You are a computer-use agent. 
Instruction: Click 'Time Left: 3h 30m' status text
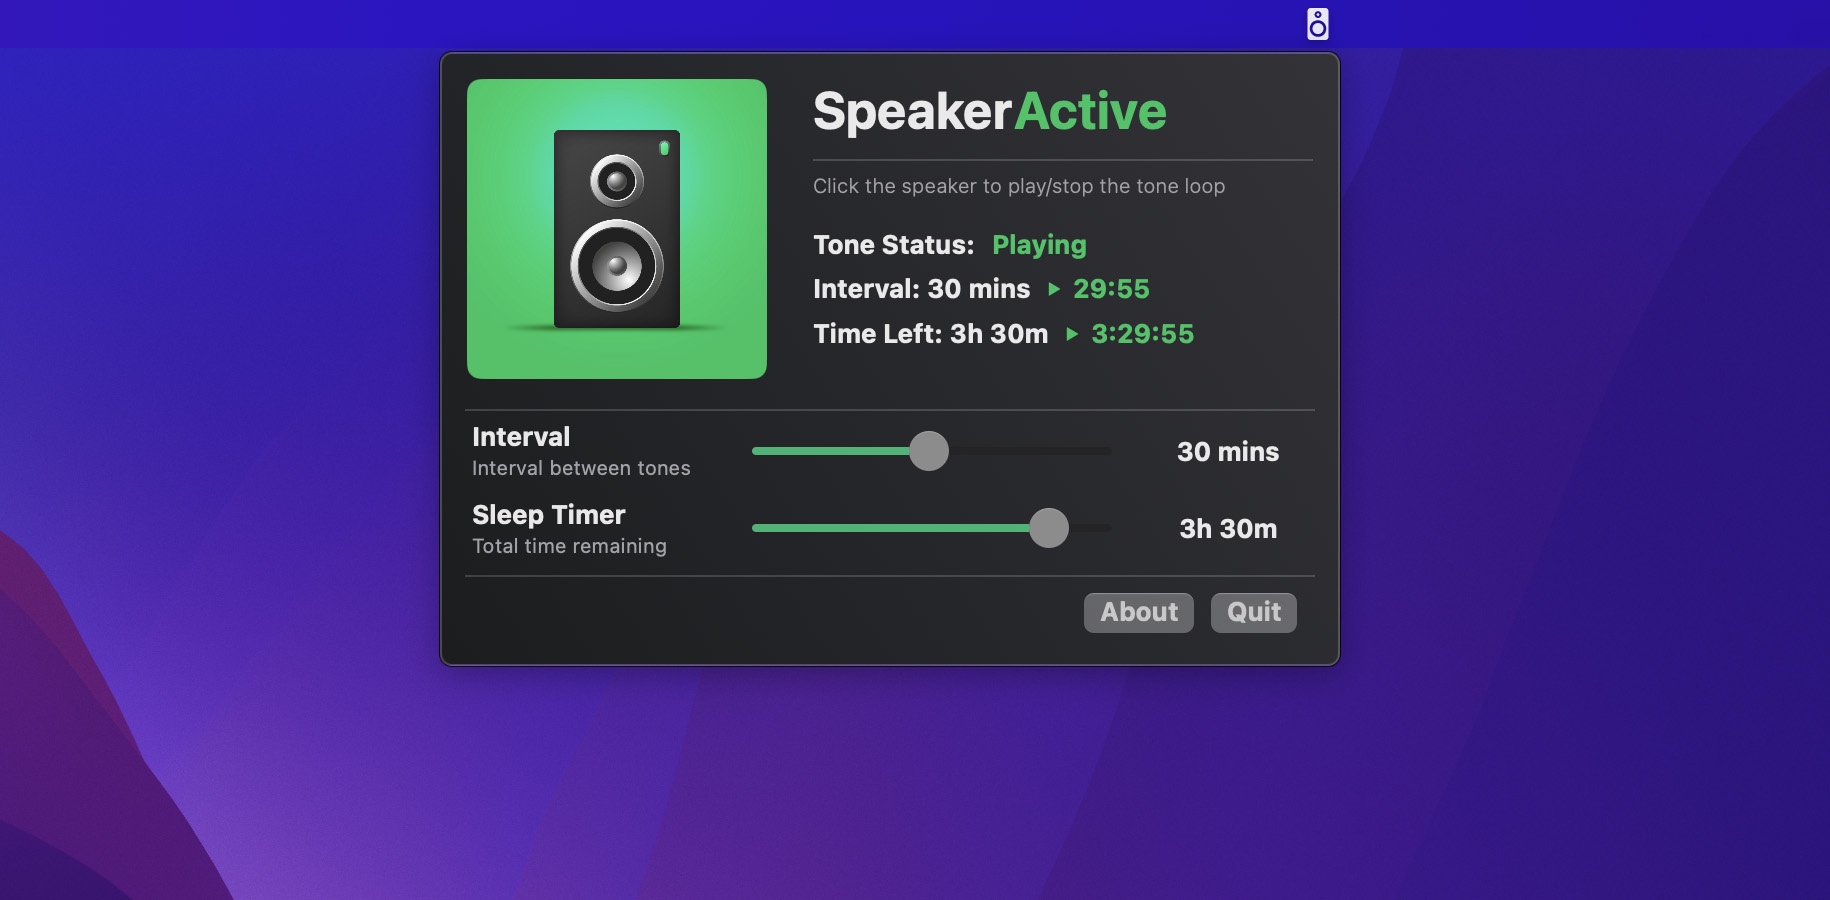[x=930, y=334]
